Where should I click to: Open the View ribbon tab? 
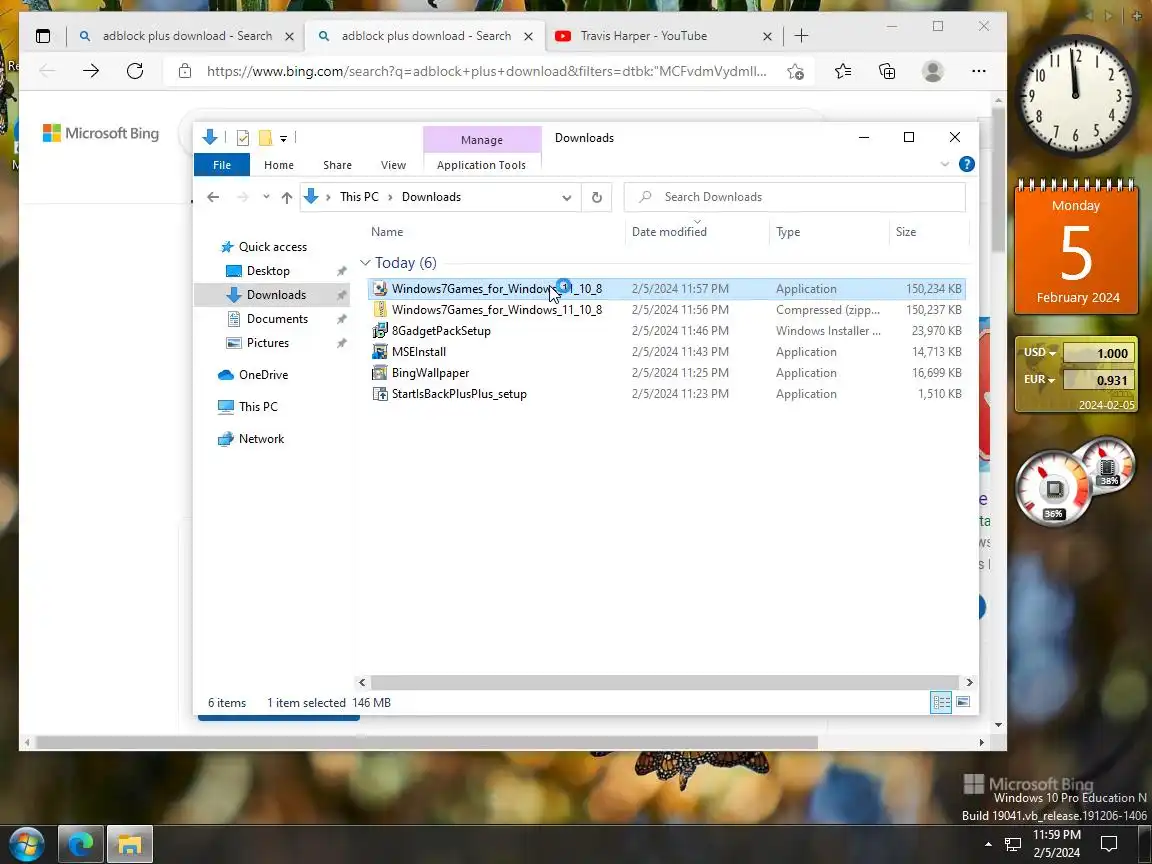tap(393, 165)
